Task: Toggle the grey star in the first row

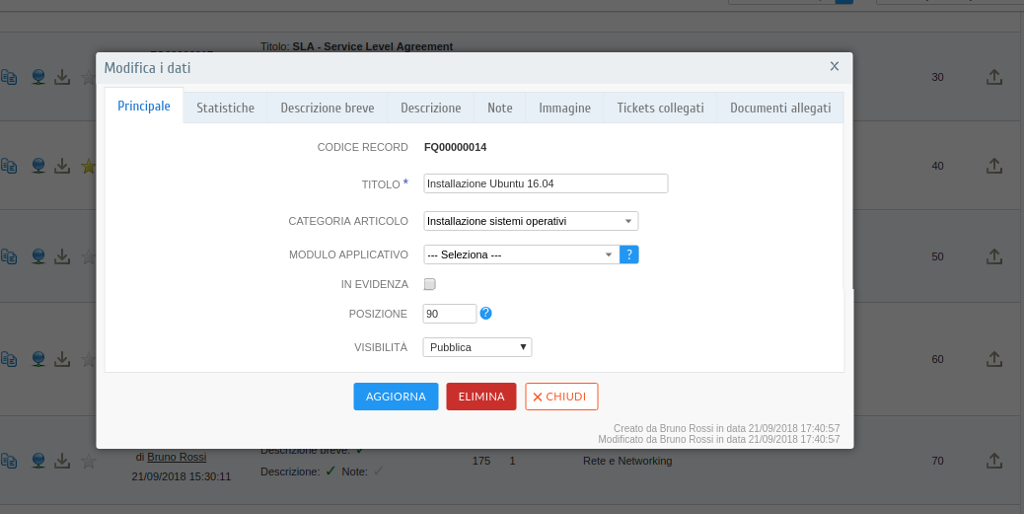Action: point(89,77)
